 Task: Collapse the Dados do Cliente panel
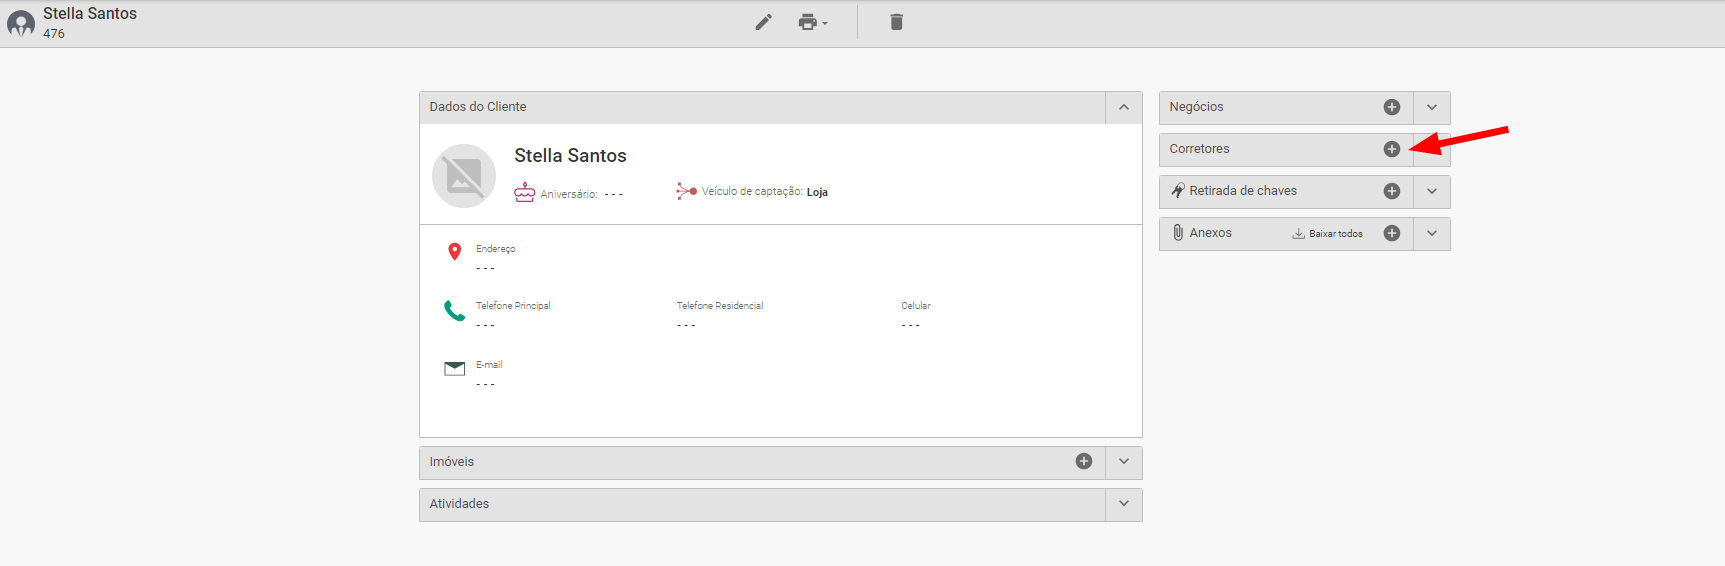(1123, 107)
